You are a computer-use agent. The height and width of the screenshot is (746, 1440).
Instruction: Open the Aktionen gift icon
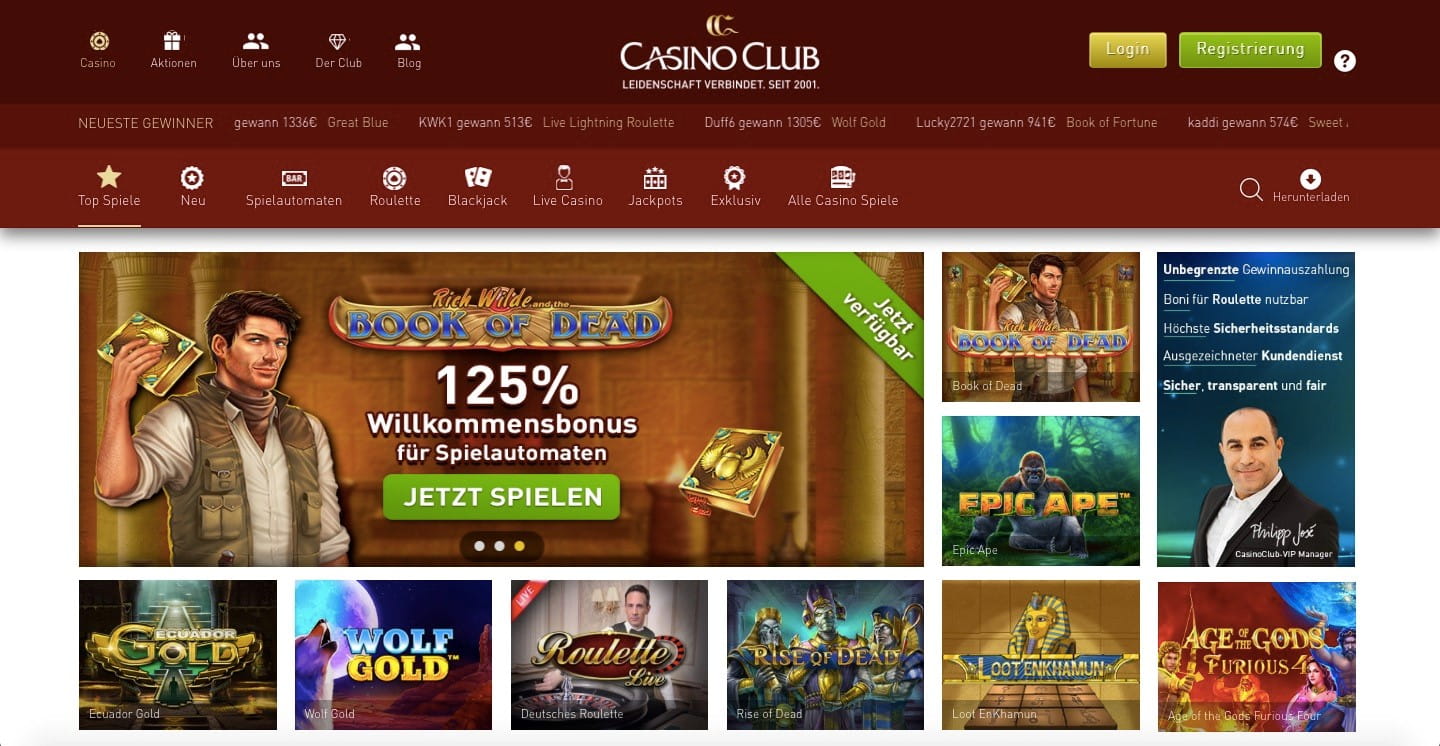(173, 41)
